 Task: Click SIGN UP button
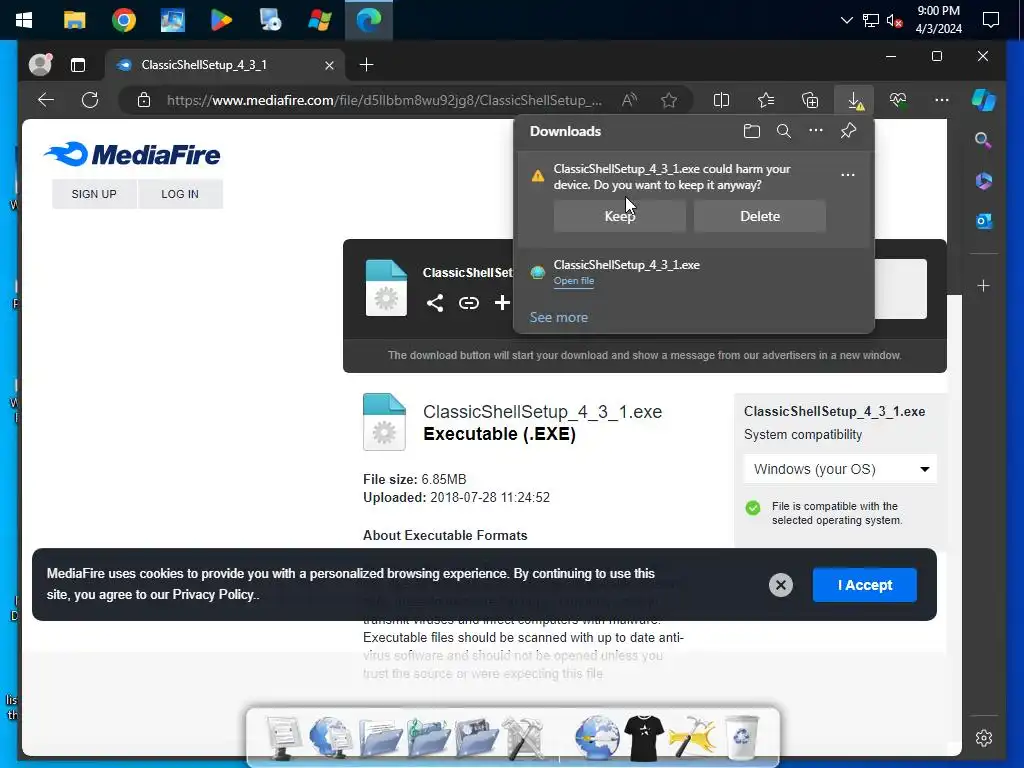click(94, 194)
